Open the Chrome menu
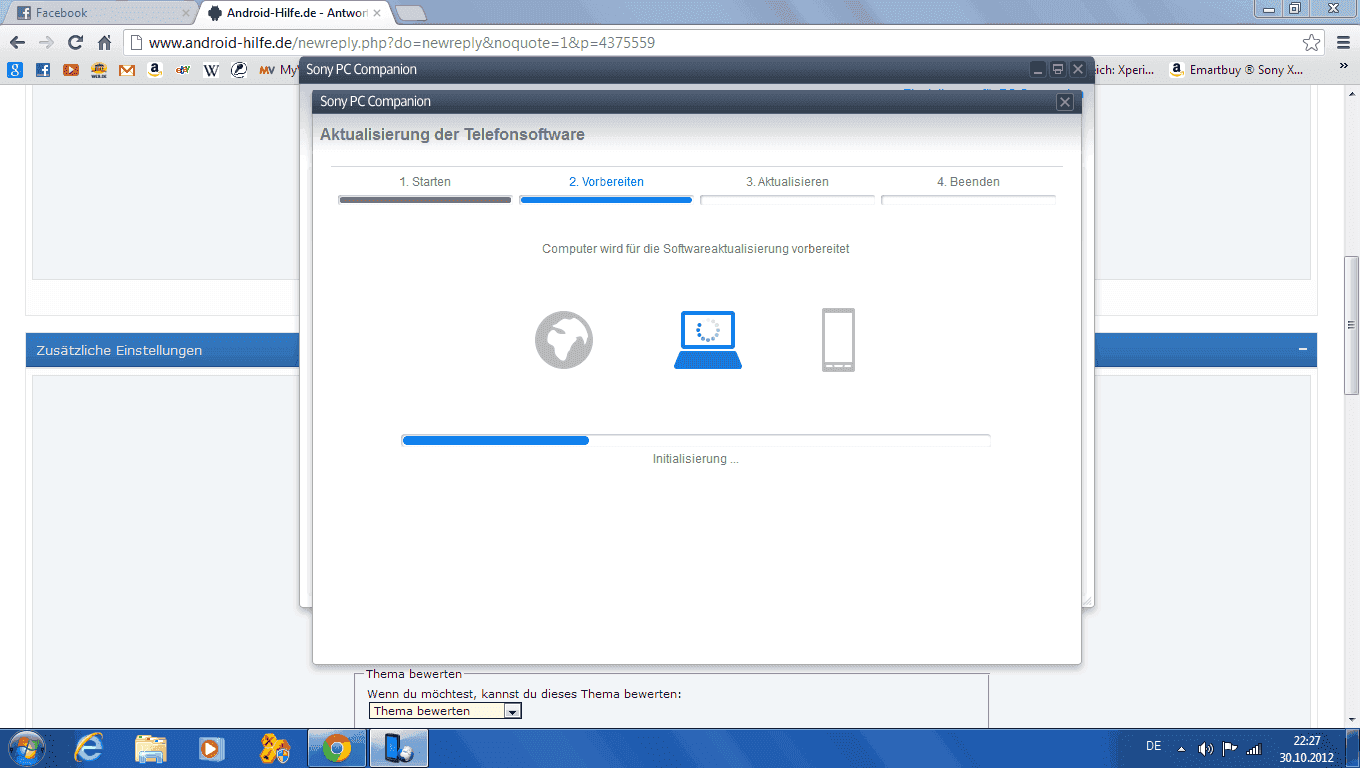The image size is (1360, 768). pyautogui.click(x=1343, y=43)
